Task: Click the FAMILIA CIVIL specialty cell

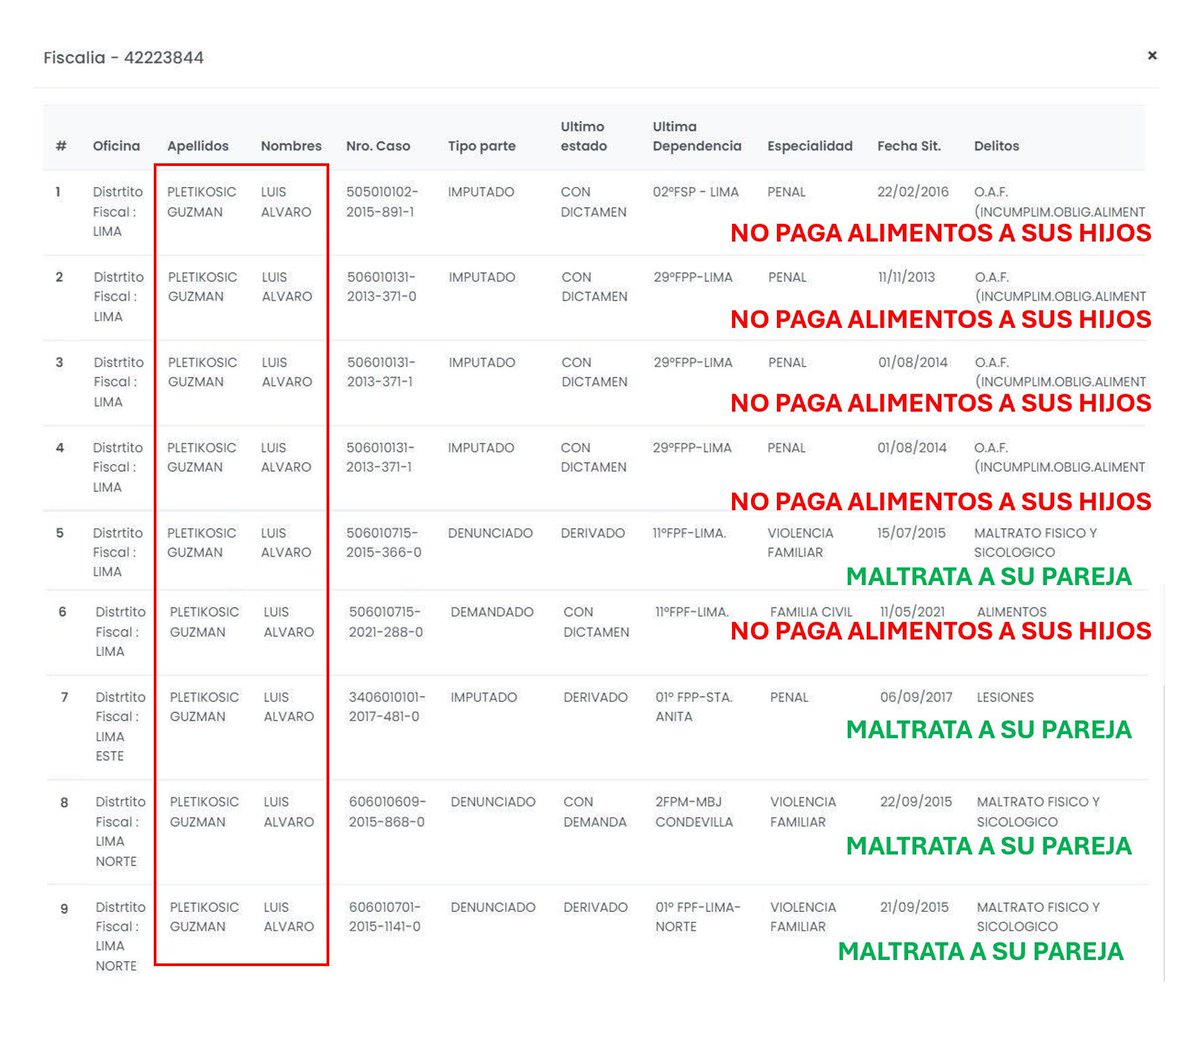Action: [811, 612]
